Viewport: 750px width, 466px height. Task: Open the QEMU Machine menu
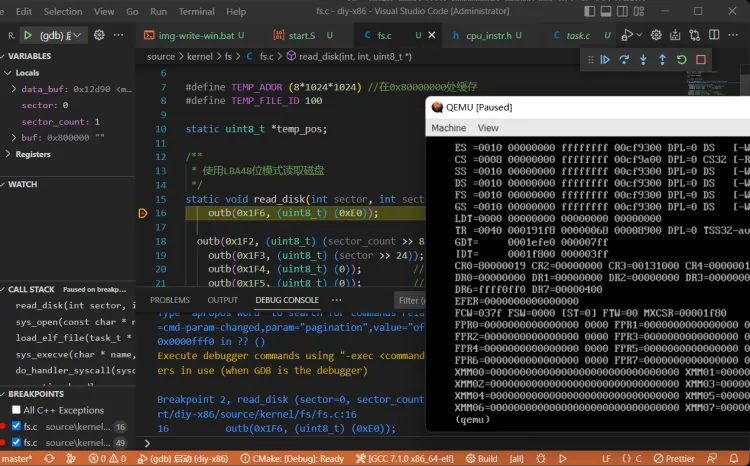pos(448,128)
